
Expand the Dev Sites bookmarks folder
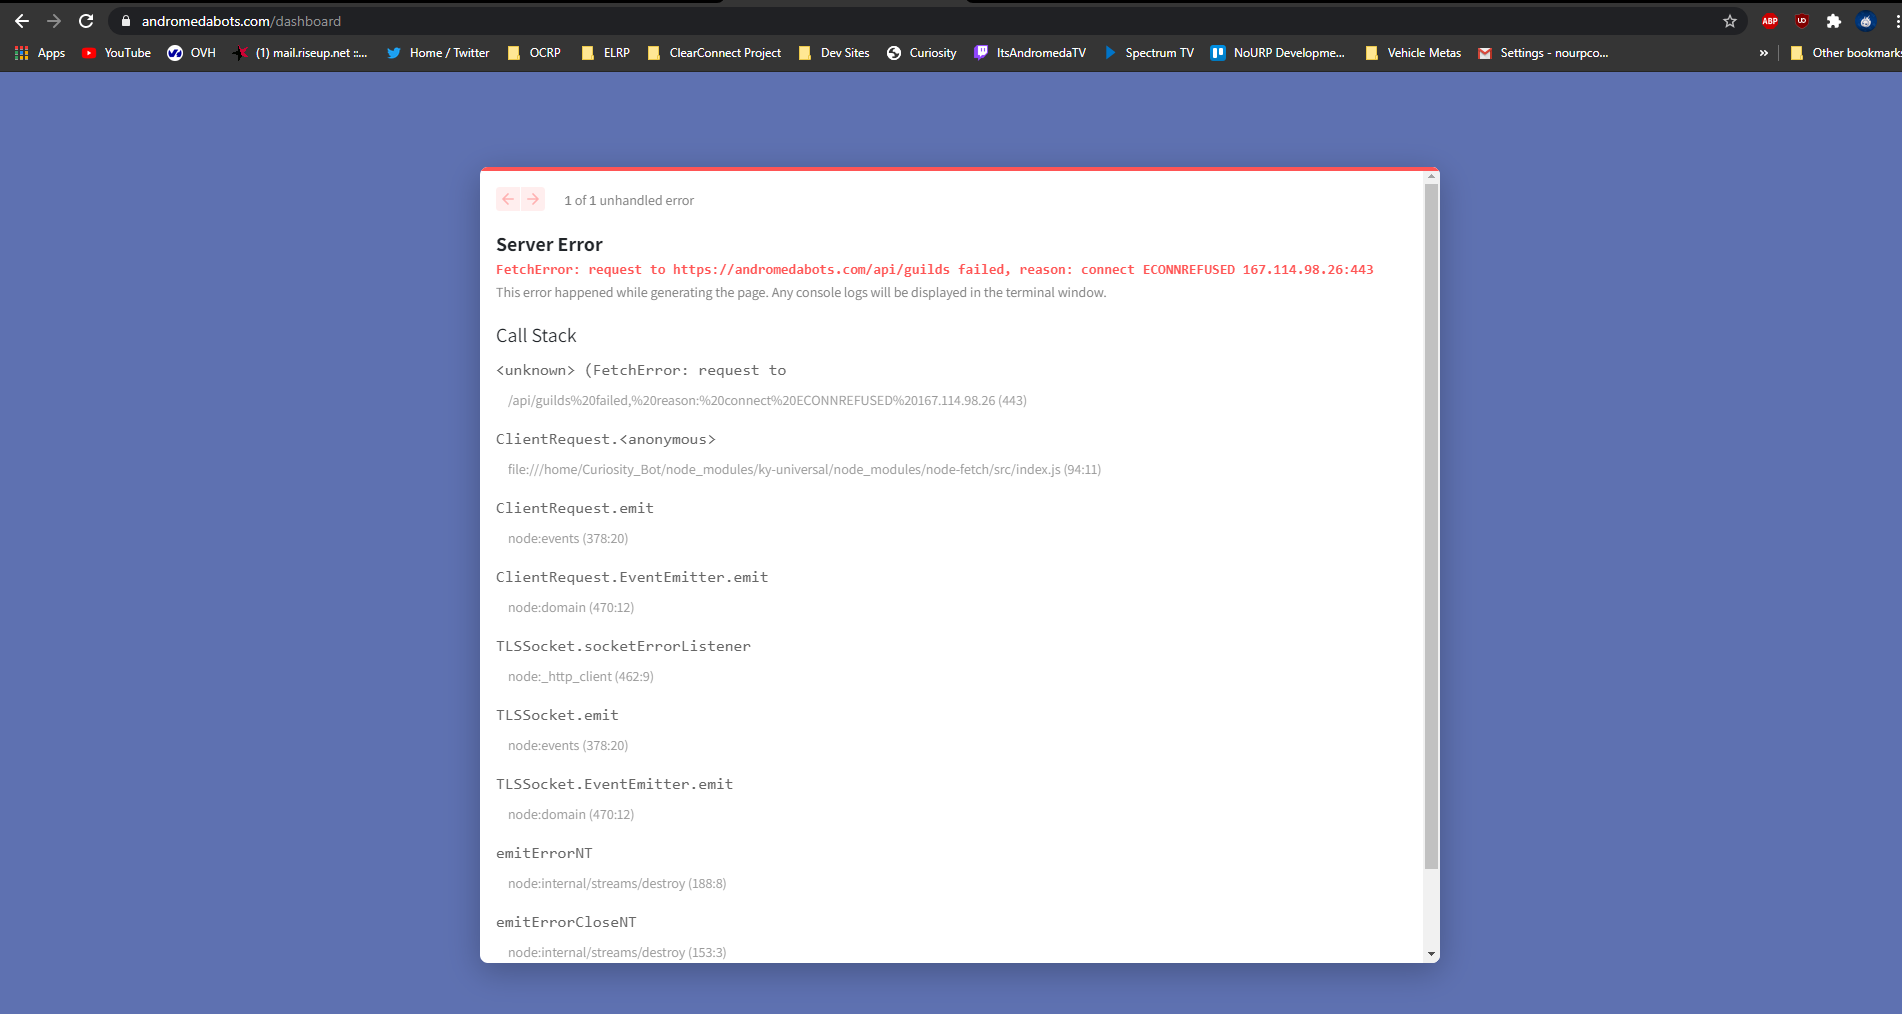pyautogui.click(x=834, y=53)
